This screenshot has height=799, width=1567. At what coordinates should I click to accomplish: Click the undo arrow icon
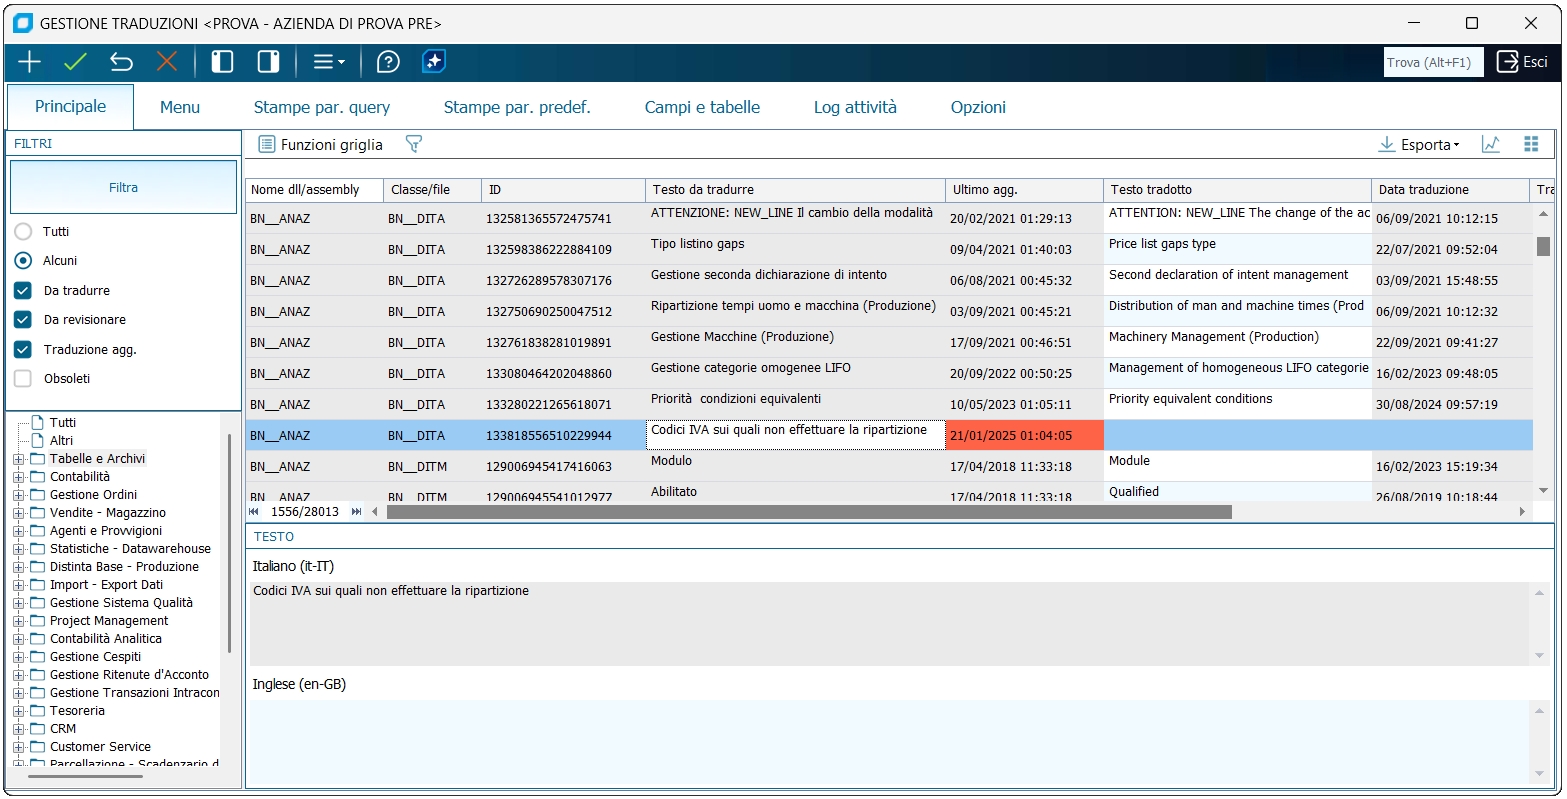(121, 62)
